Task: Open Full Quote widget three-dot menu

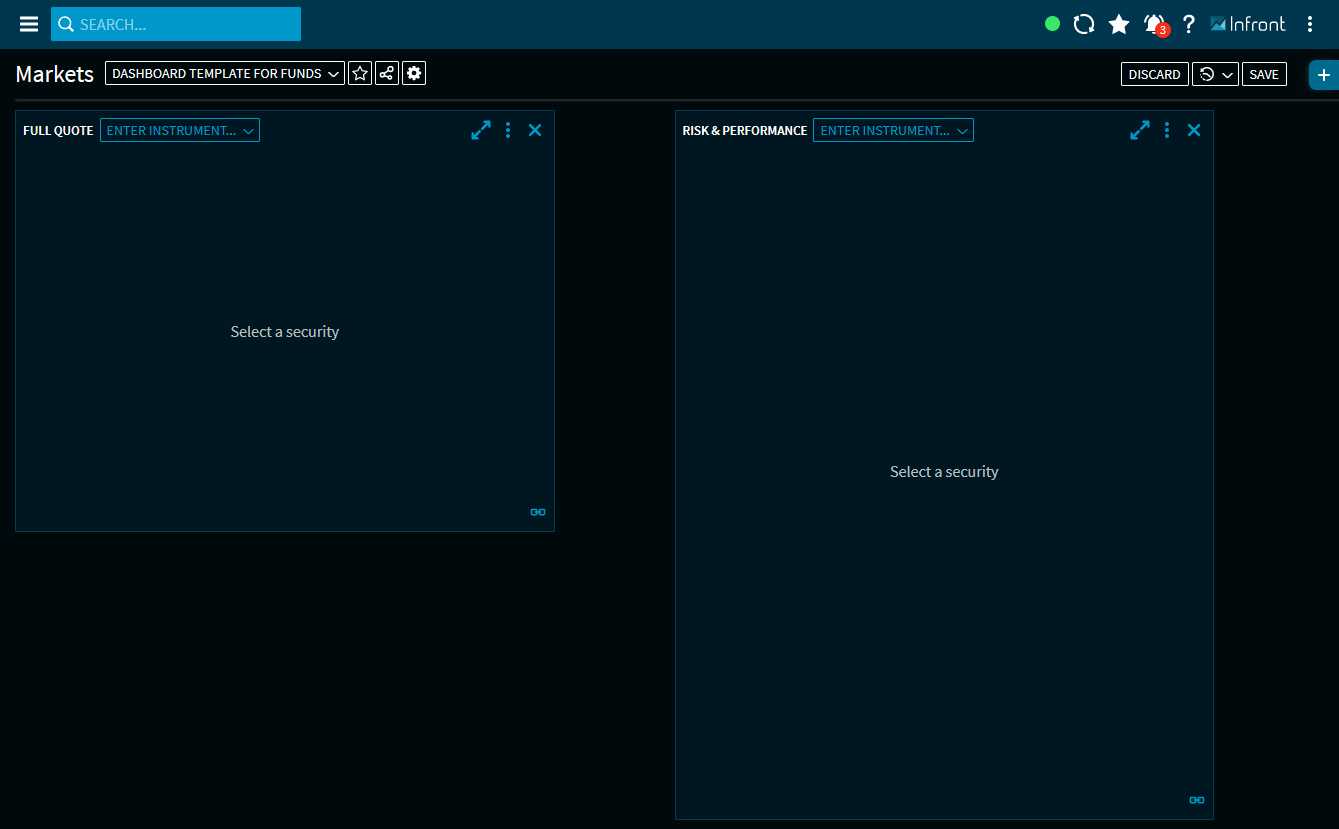Action: click(x=508, y=130)
